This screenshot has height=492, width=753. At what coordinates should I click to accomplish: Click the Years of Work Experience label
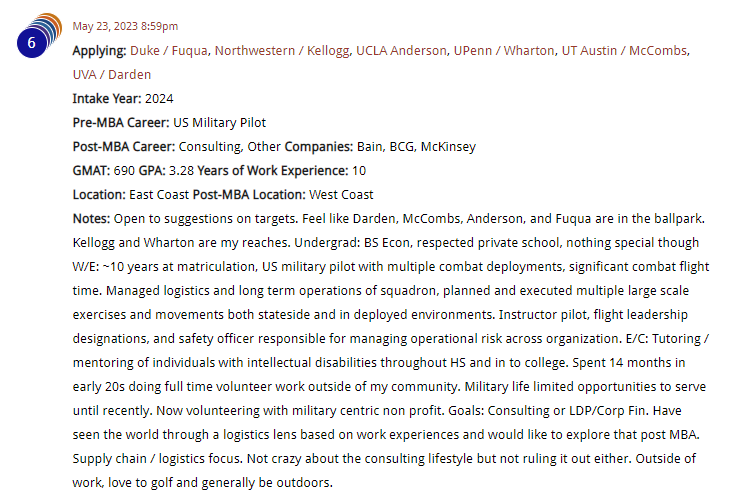(x=273, y=171)
